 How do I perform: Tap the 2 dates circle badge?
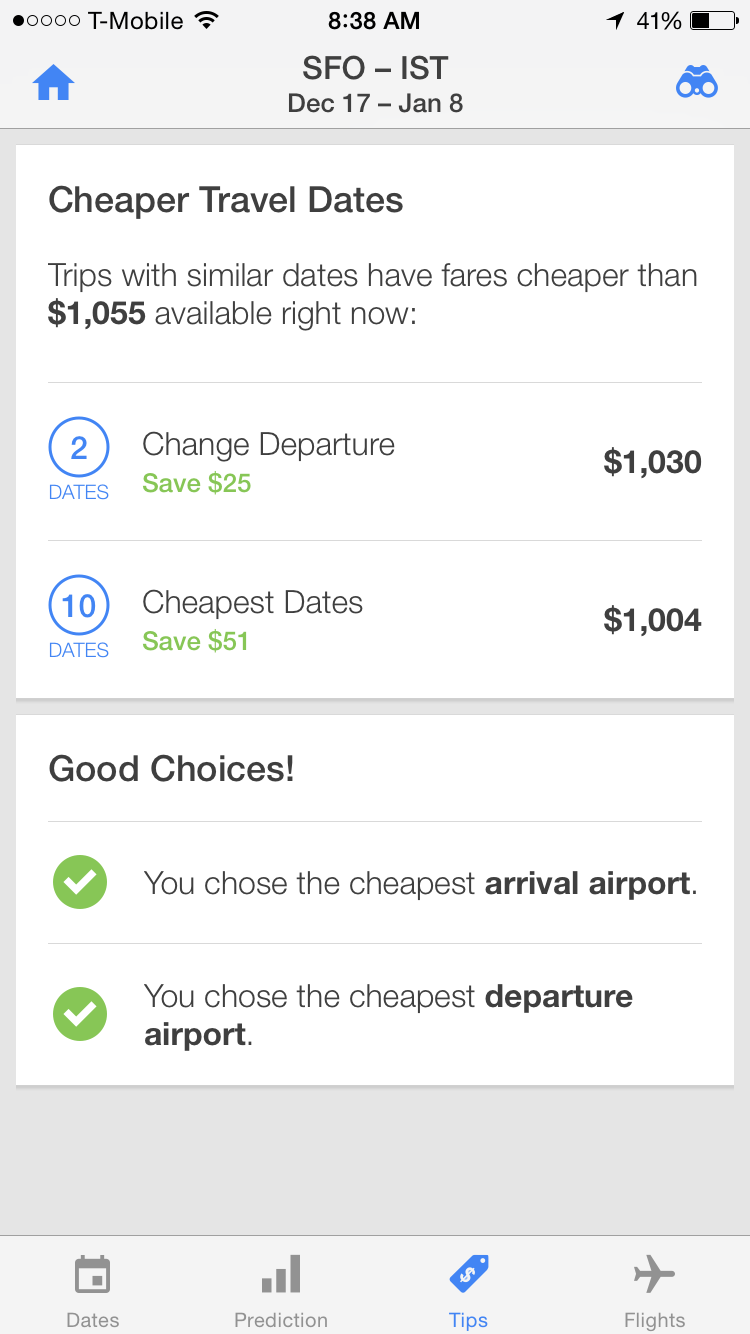coord(79,447)
